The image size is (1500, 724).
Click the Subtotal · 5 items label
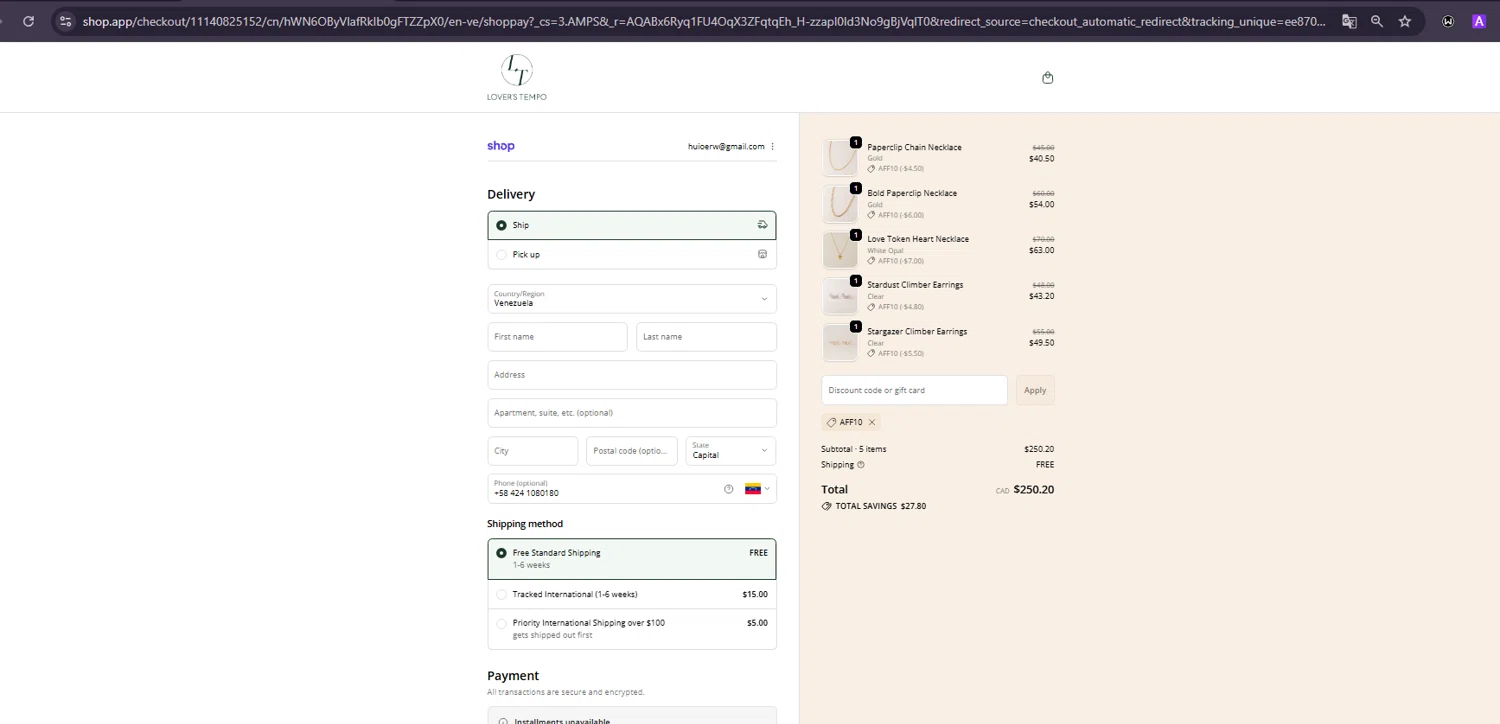853,449
